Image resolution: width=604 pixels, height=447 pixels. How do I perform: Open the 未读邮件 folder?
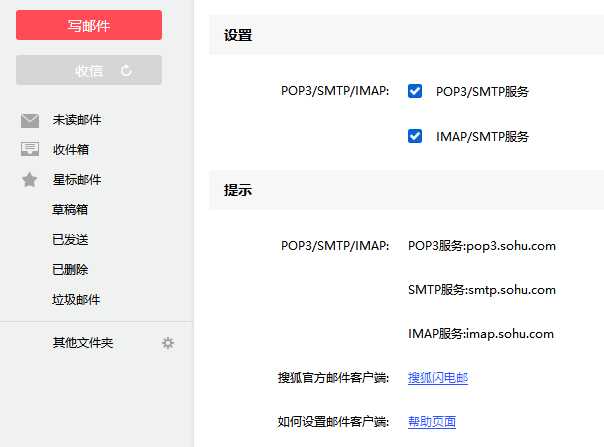coord(77,120)
